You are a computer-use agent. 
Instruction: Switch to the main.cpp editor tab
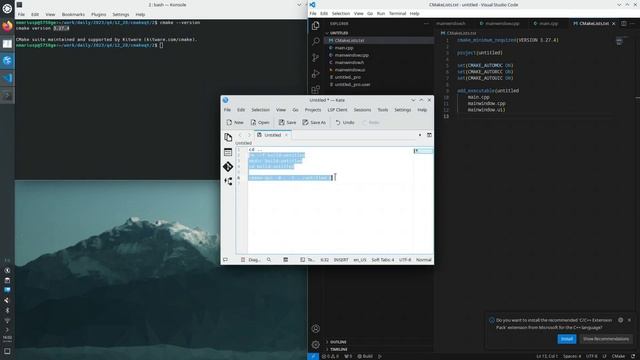pyautogui.click(x=546, y=24)
